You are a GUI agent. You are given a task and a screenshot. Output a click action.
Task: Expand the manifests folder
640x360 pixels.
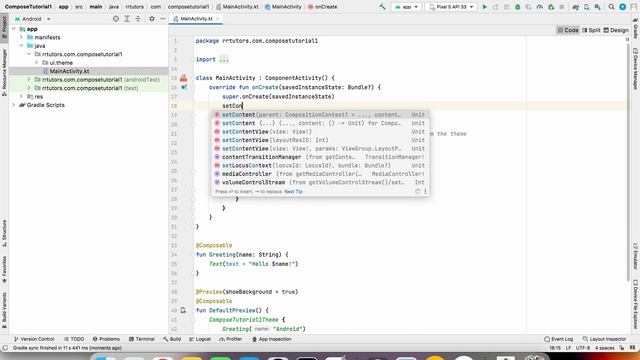pyautogui.click(x=22, y=37)
